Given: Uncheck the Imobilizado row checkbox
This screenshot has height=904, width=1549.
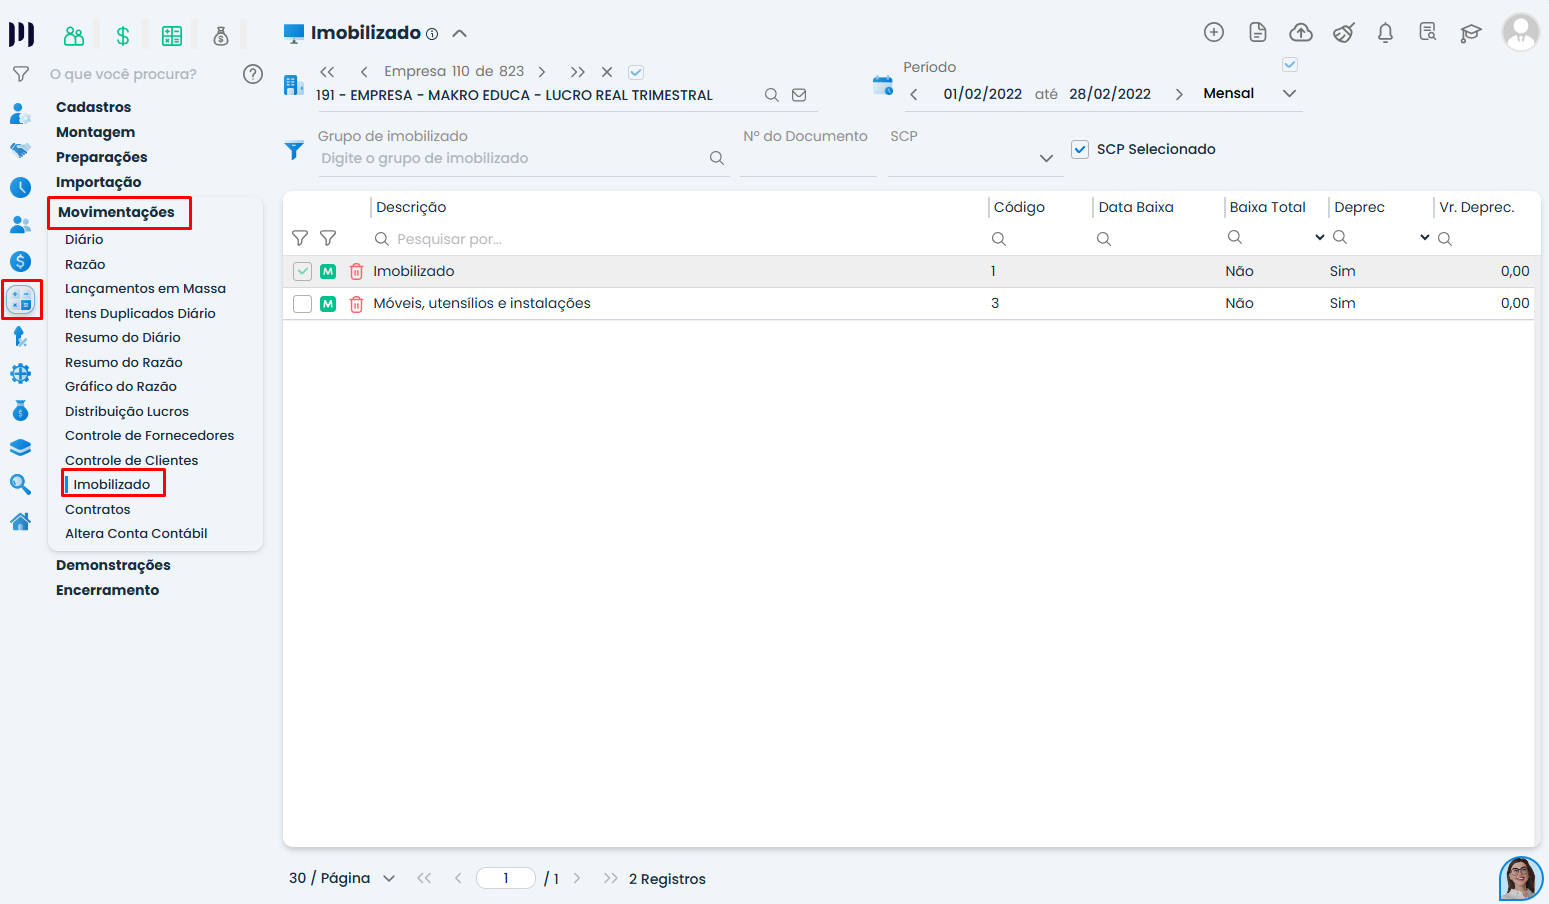Looking at the screenshot, I should point(302,271).
